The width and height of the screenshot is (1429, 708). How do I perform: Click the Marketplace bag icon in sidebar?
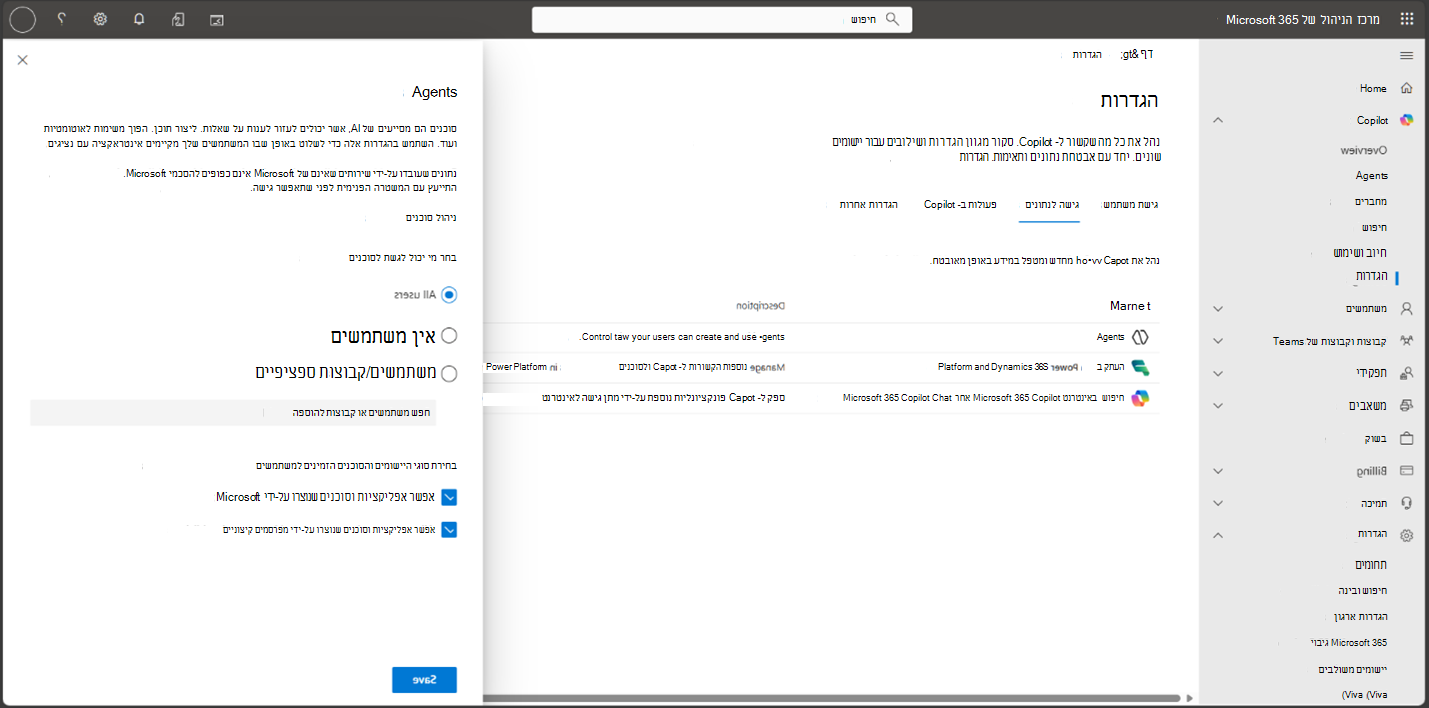click(1407, 438)
